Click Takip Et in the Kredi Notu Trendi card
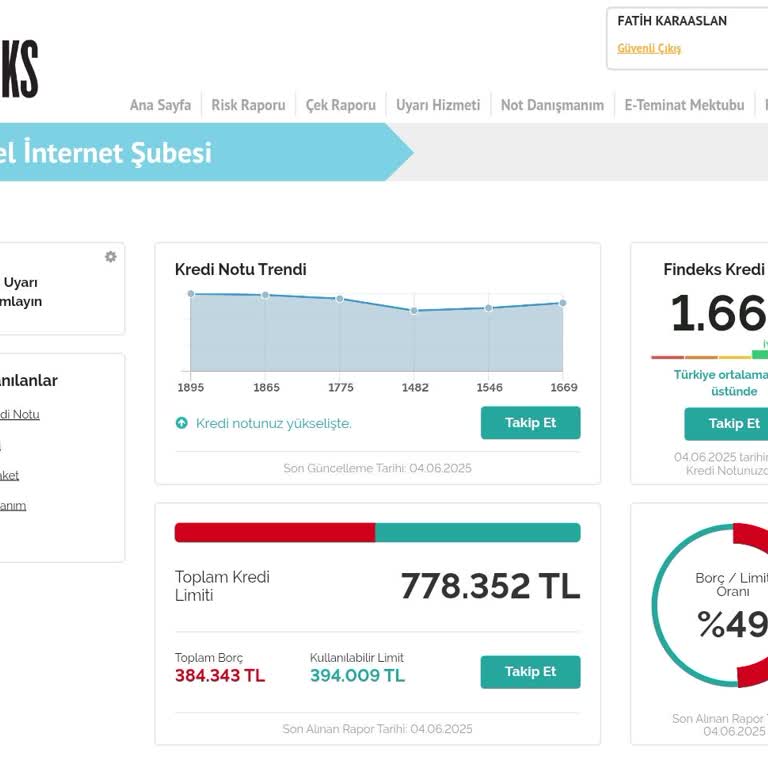The image size is (768, 768). (530, 423)
